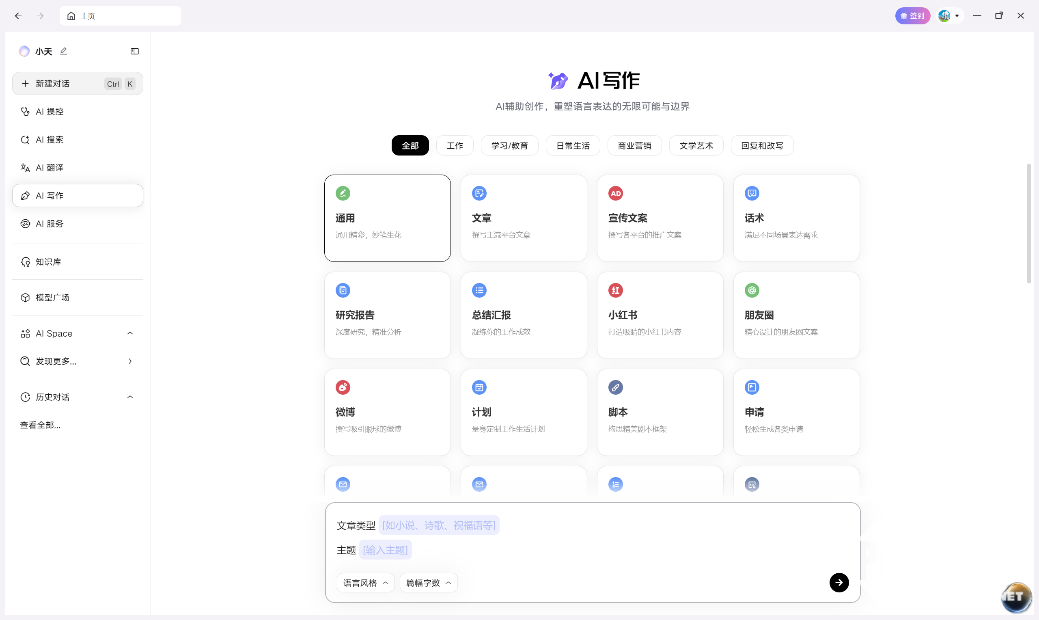
Task: Click the black send arrow button
Action: [x=839, y=582]
